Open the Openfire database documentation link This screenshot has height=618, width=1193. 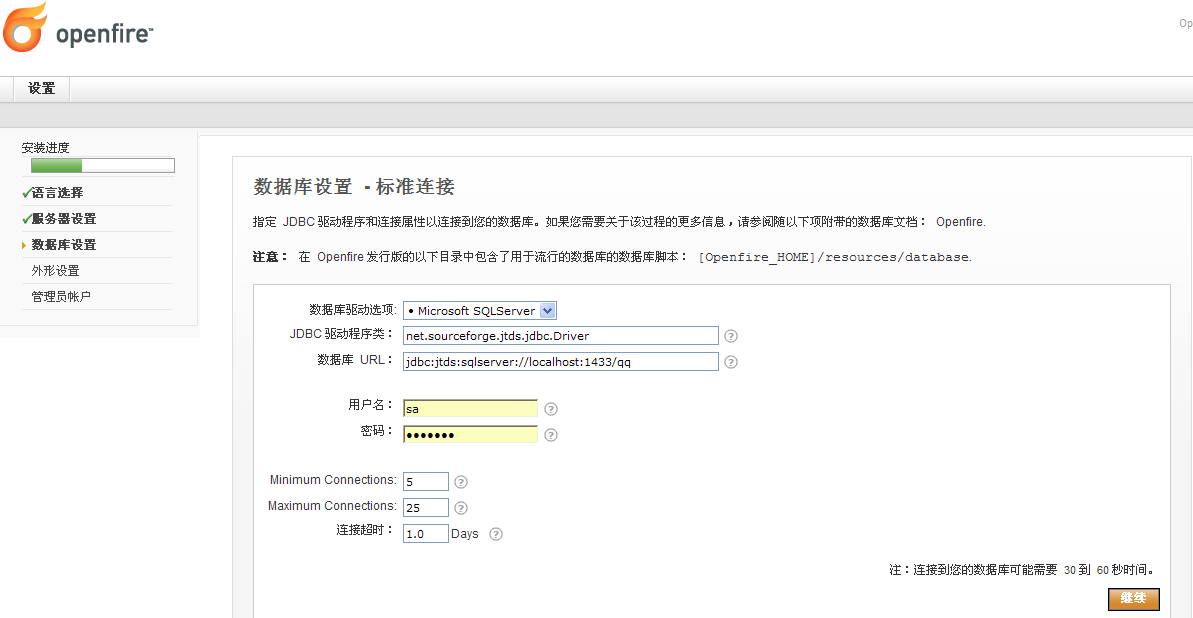pos(960,222)
